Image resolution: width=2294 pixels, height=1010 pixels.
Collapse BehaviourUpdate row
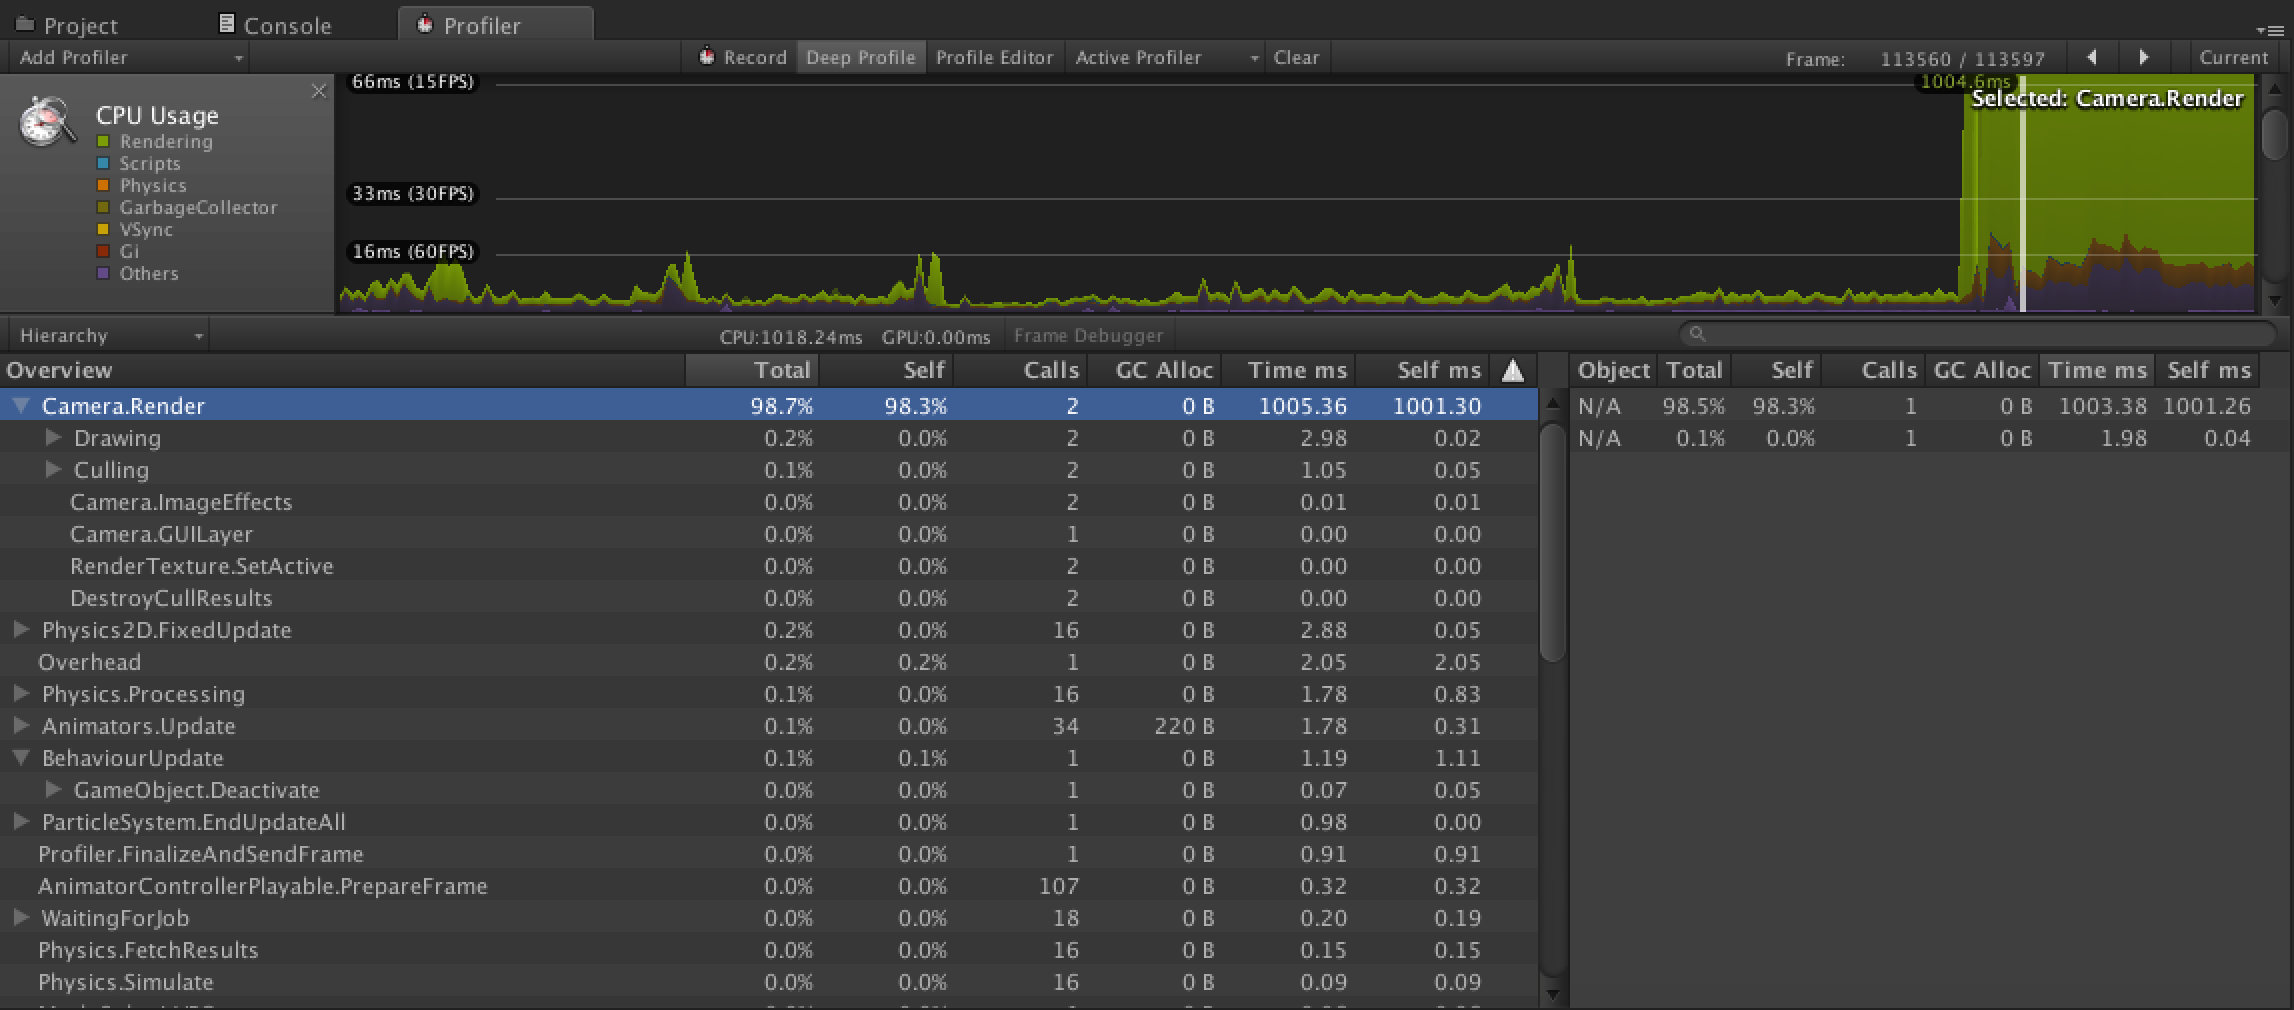(21, 757)
